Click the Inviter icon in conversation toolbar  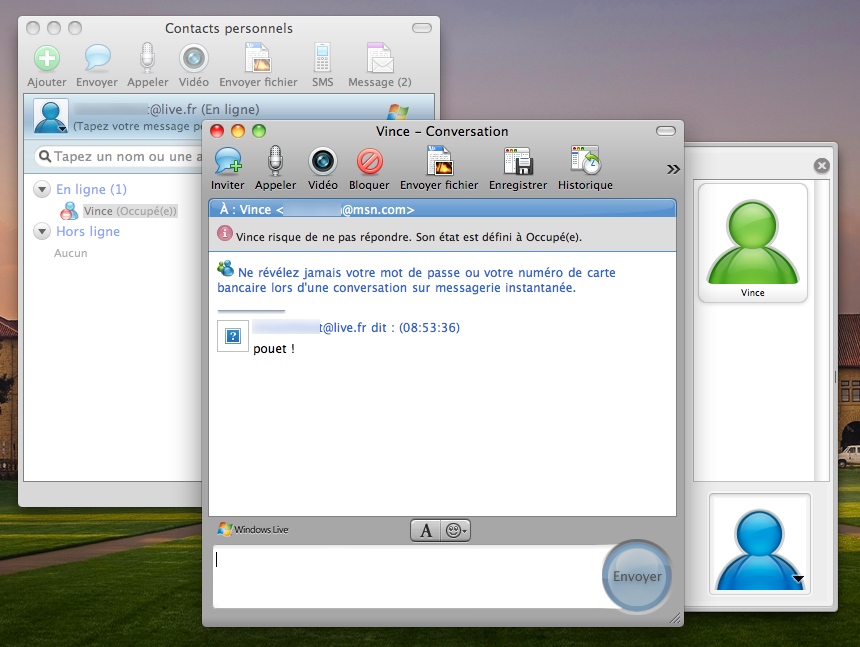[228, 162]
